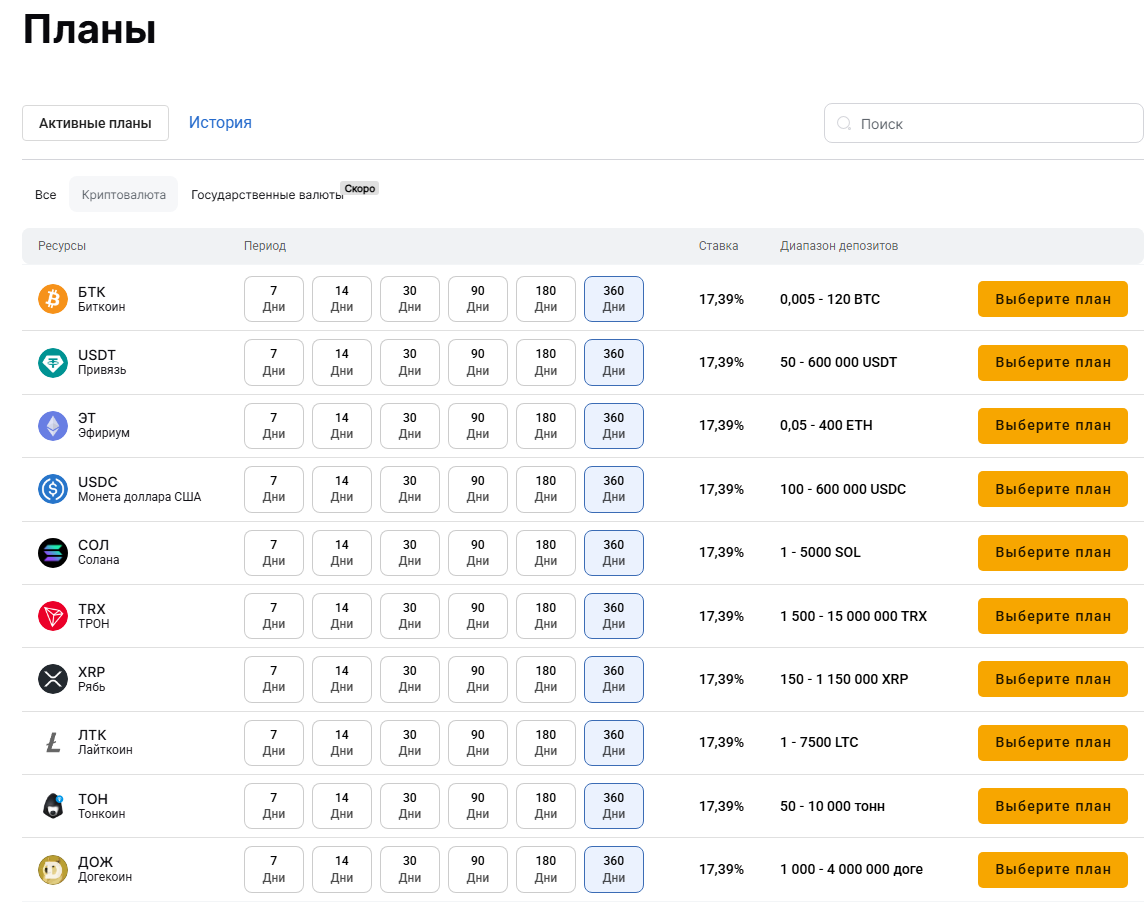Choose plan button for TRX row

pyautogui.click(x=1053, y=616)
